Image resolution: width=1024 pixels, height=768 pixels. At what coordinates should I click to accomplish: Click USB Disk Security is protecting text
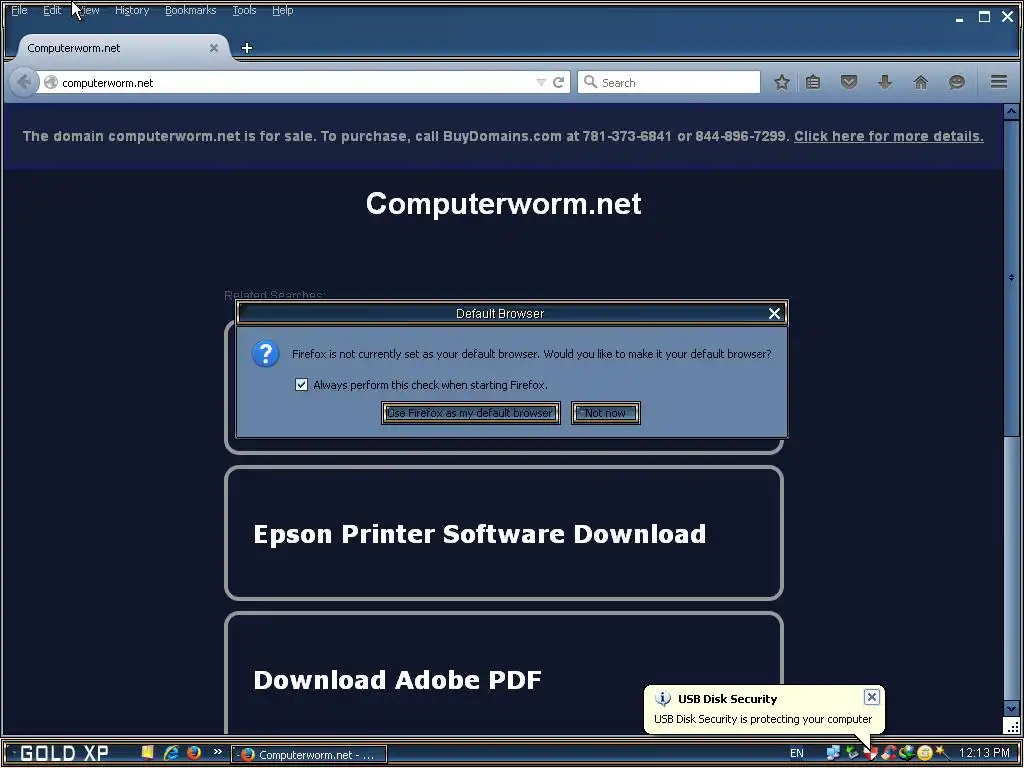[x=763, y=719]
